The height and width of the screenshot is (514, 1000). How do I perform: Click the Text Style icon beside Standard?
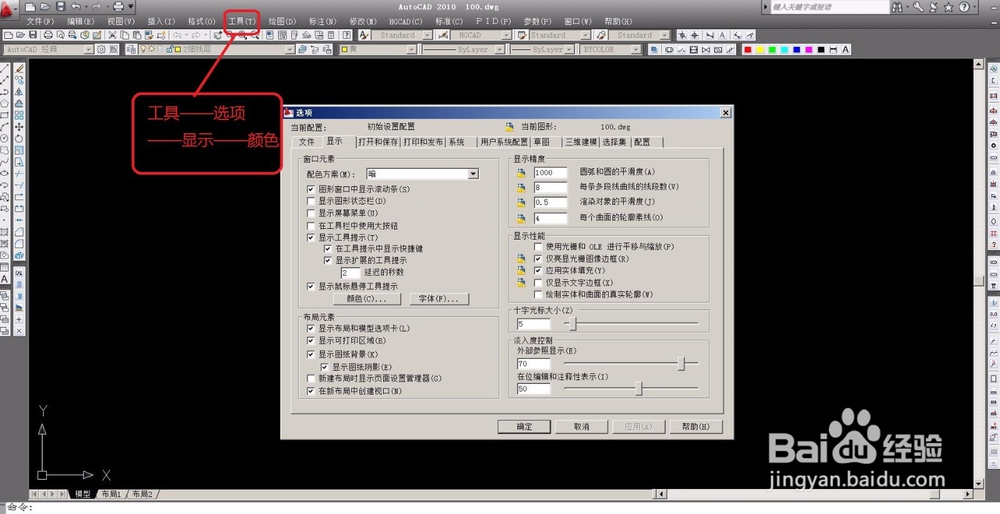pos(364,35)
